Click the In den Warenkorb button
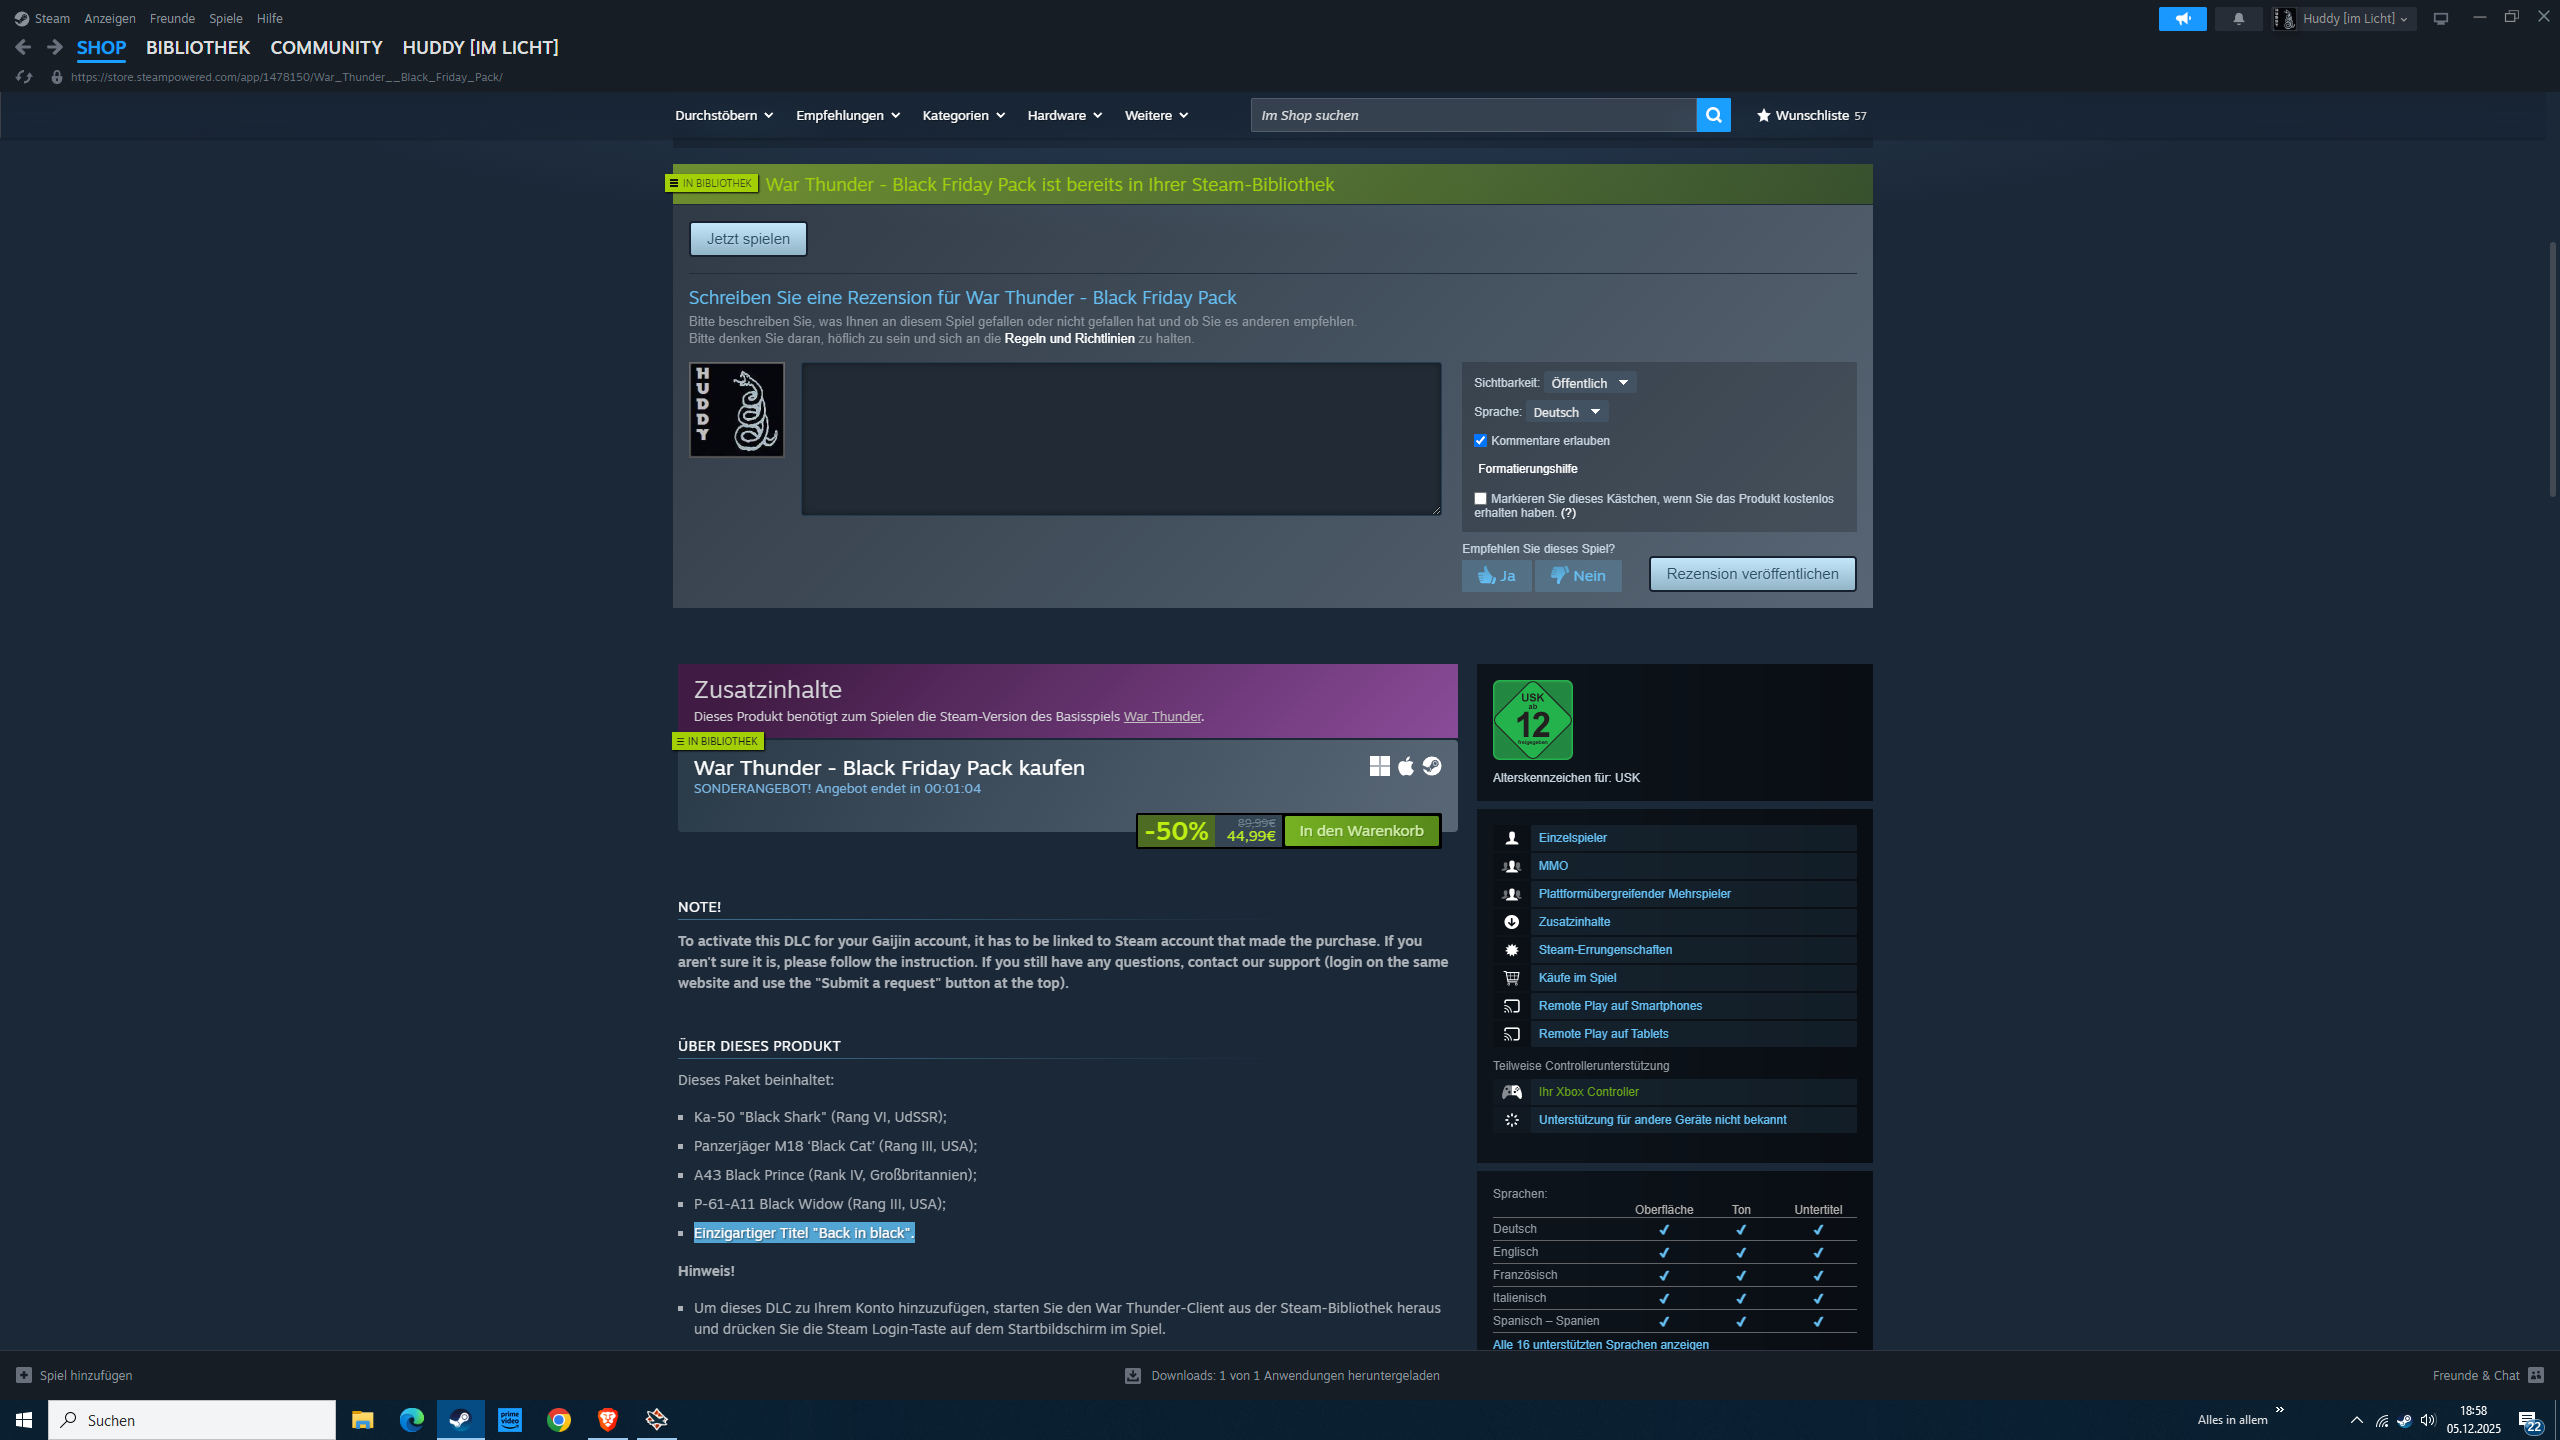2560x1440 pixels. (1361, 830)
